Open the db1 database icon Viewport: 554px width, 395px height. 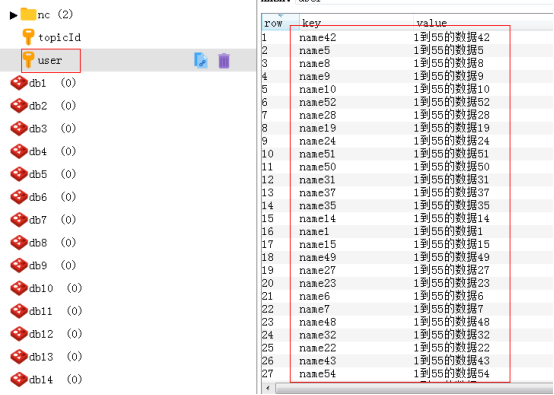[x=19, y=83]
